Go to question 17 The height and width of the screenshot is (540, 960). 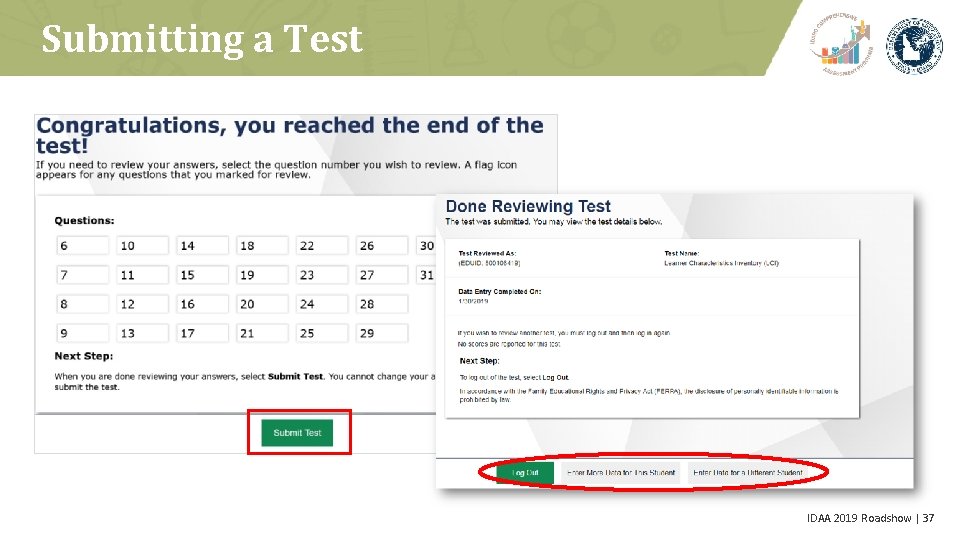pos(203,333)
